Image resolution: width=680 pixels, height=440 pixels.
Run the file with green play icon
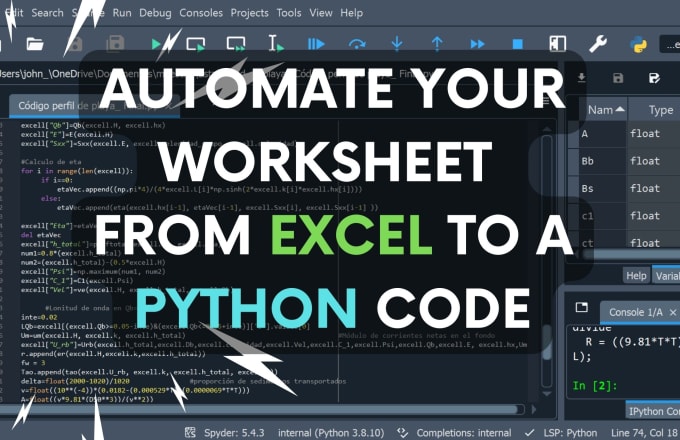[157, 44]
